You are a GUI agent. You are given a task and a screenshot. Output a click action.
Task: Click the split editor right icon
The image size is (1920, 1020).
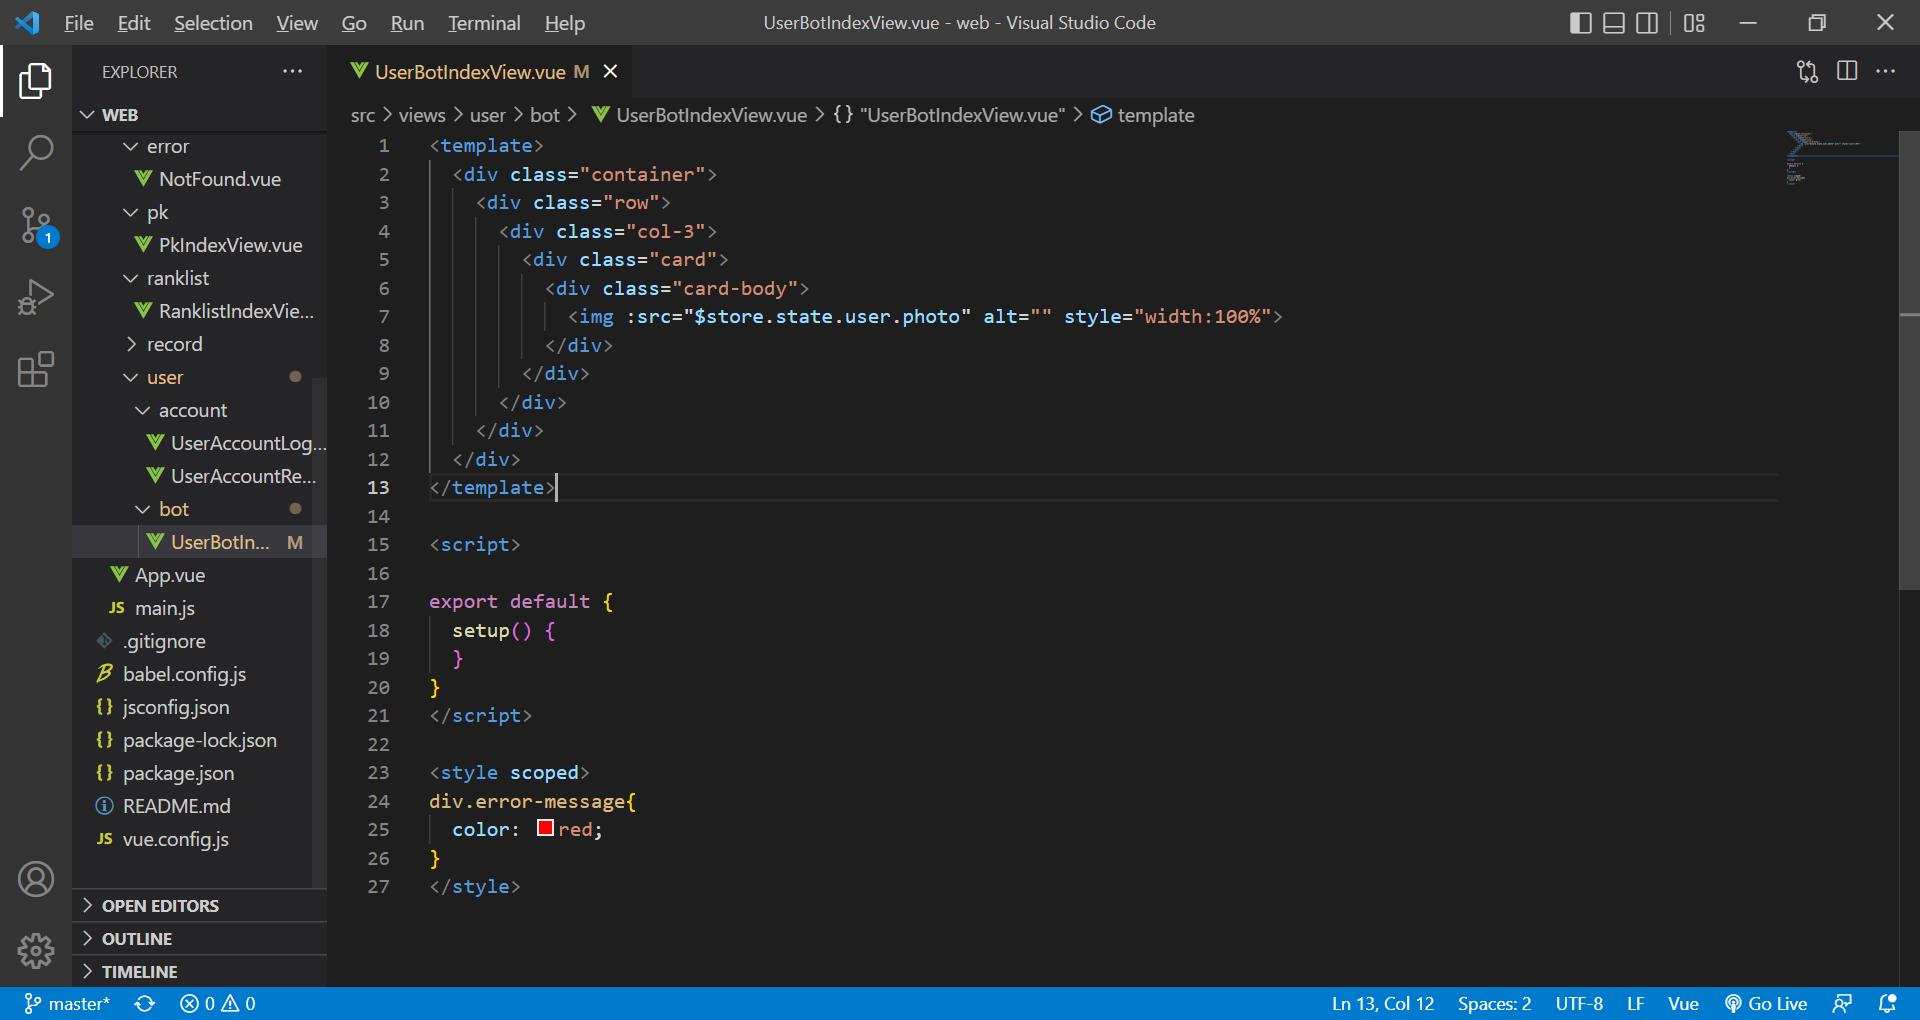coord(1847,71)
